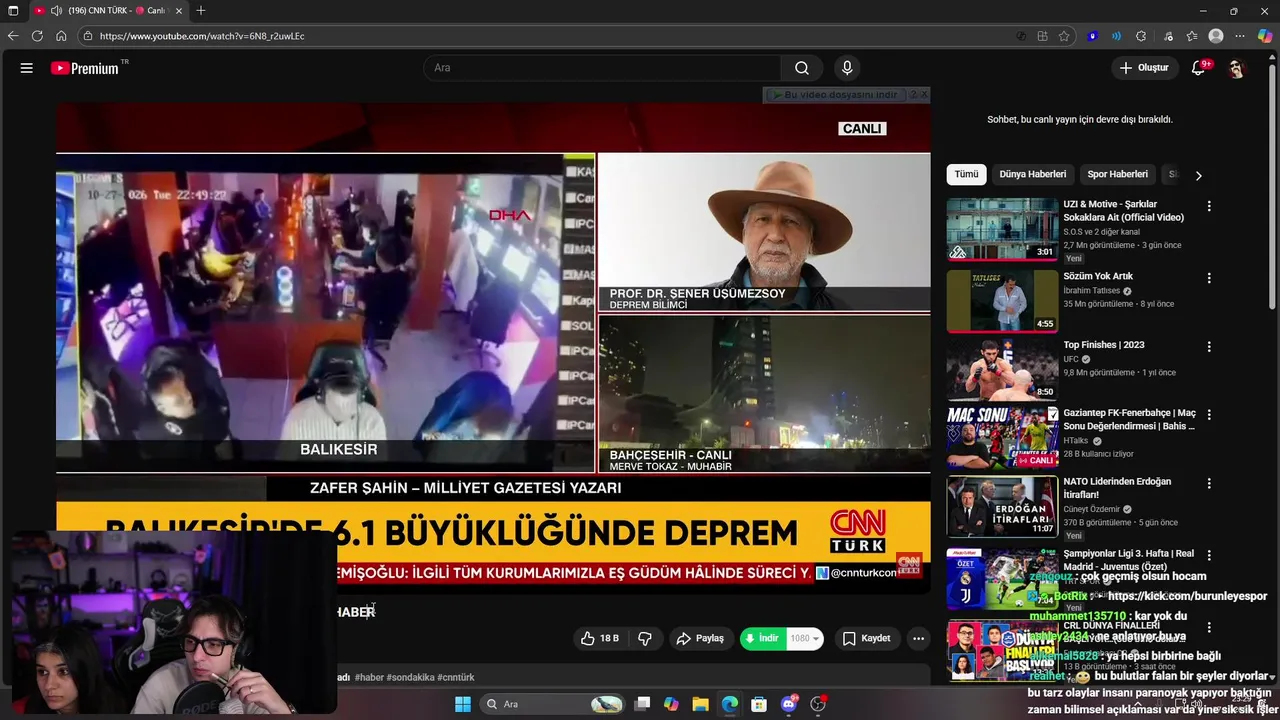Viewport: 1280px width, 720px height.
Task: Open the YouTube account avatar menu
Action: [1237, 68]
